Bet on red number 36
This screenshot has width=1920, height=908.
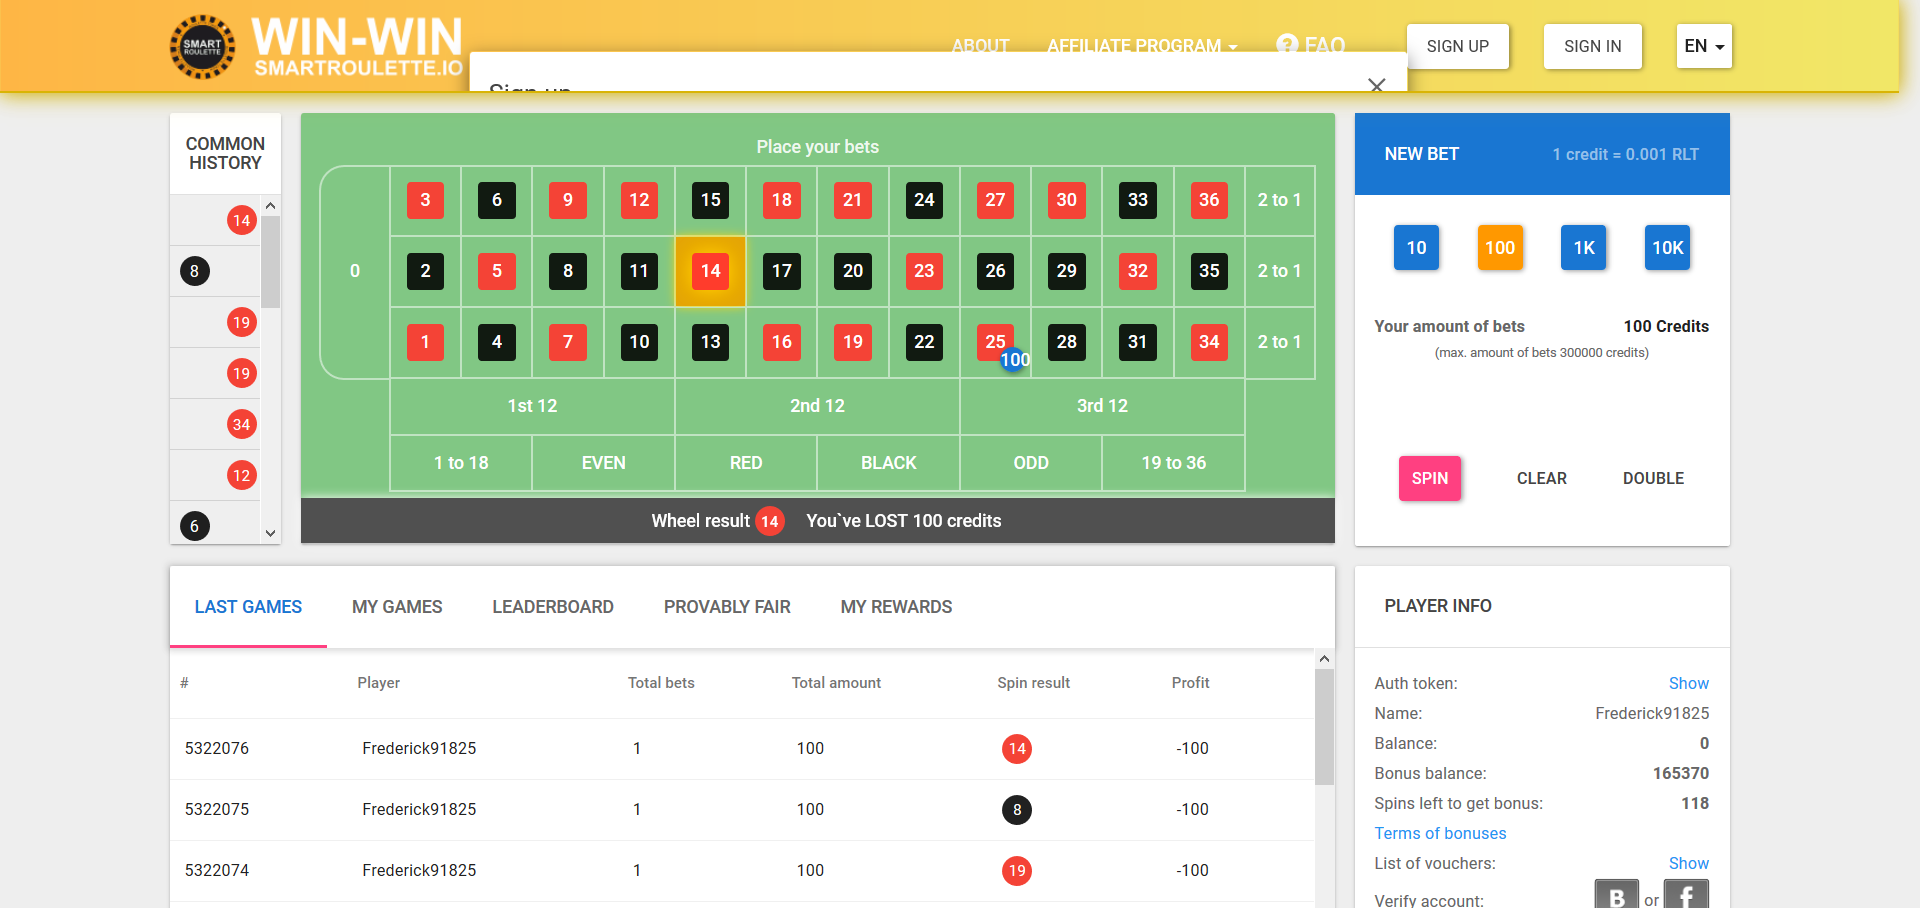coord(1209,200)
